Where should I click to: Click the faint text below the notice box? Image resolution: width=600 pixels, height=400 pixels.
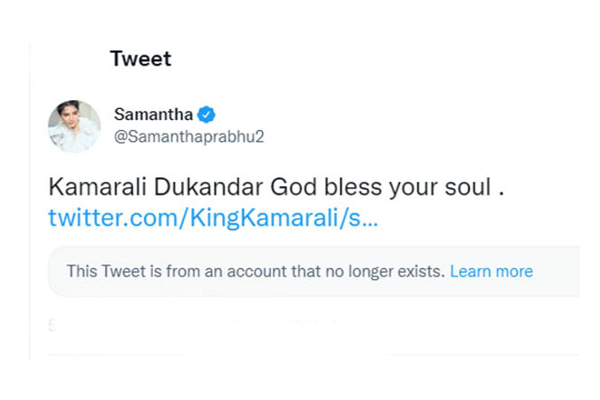point(200,324)
